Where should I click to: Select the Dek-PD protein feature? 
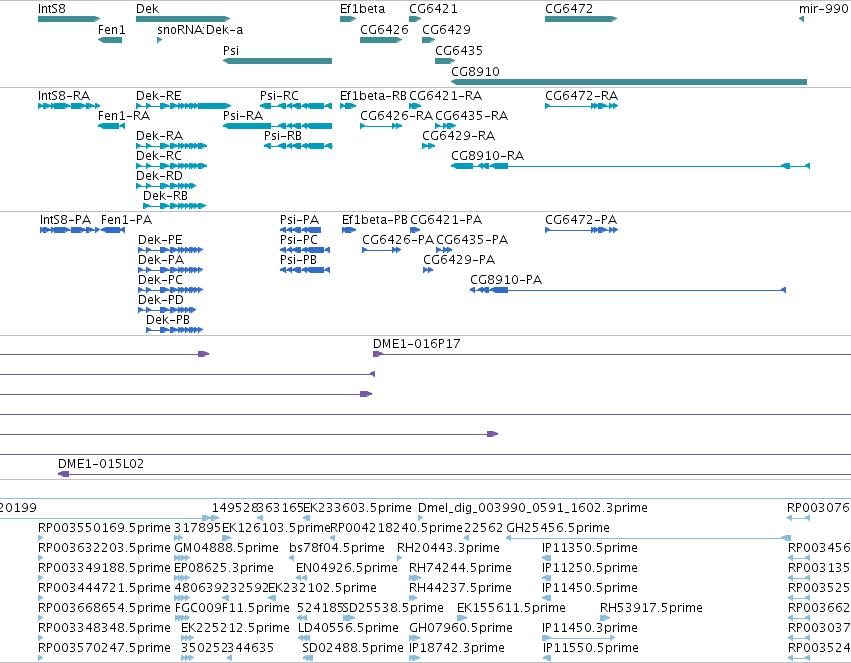coord(167,310)
